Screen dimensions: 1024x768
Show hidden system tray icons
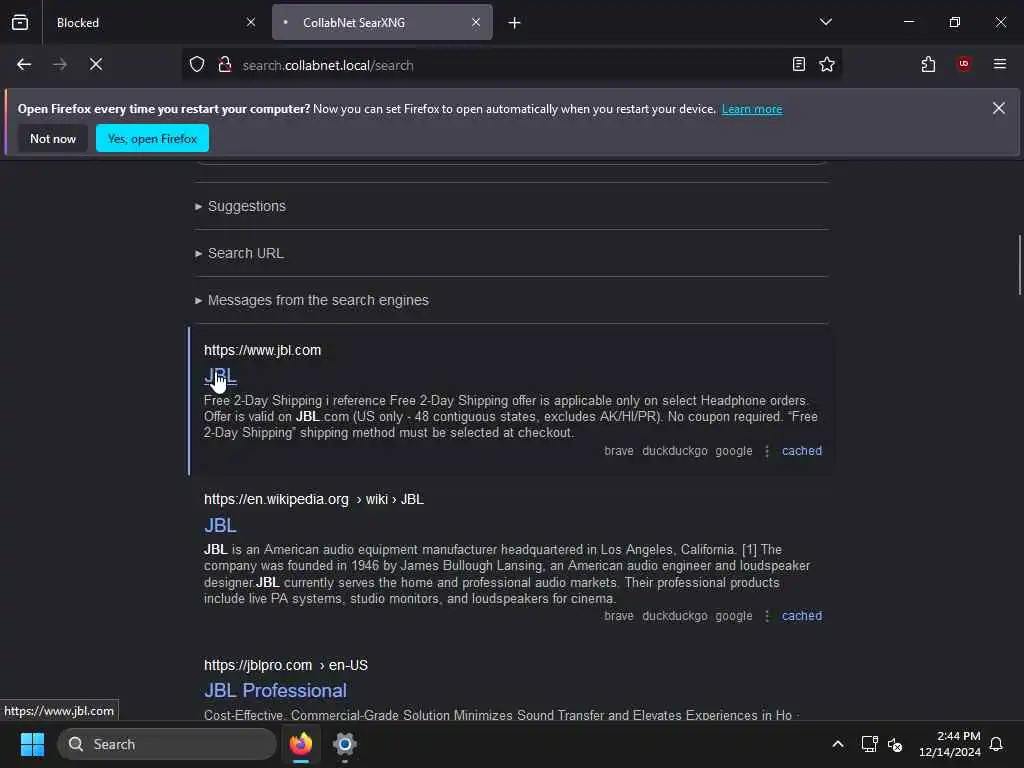tap(838, 744)
